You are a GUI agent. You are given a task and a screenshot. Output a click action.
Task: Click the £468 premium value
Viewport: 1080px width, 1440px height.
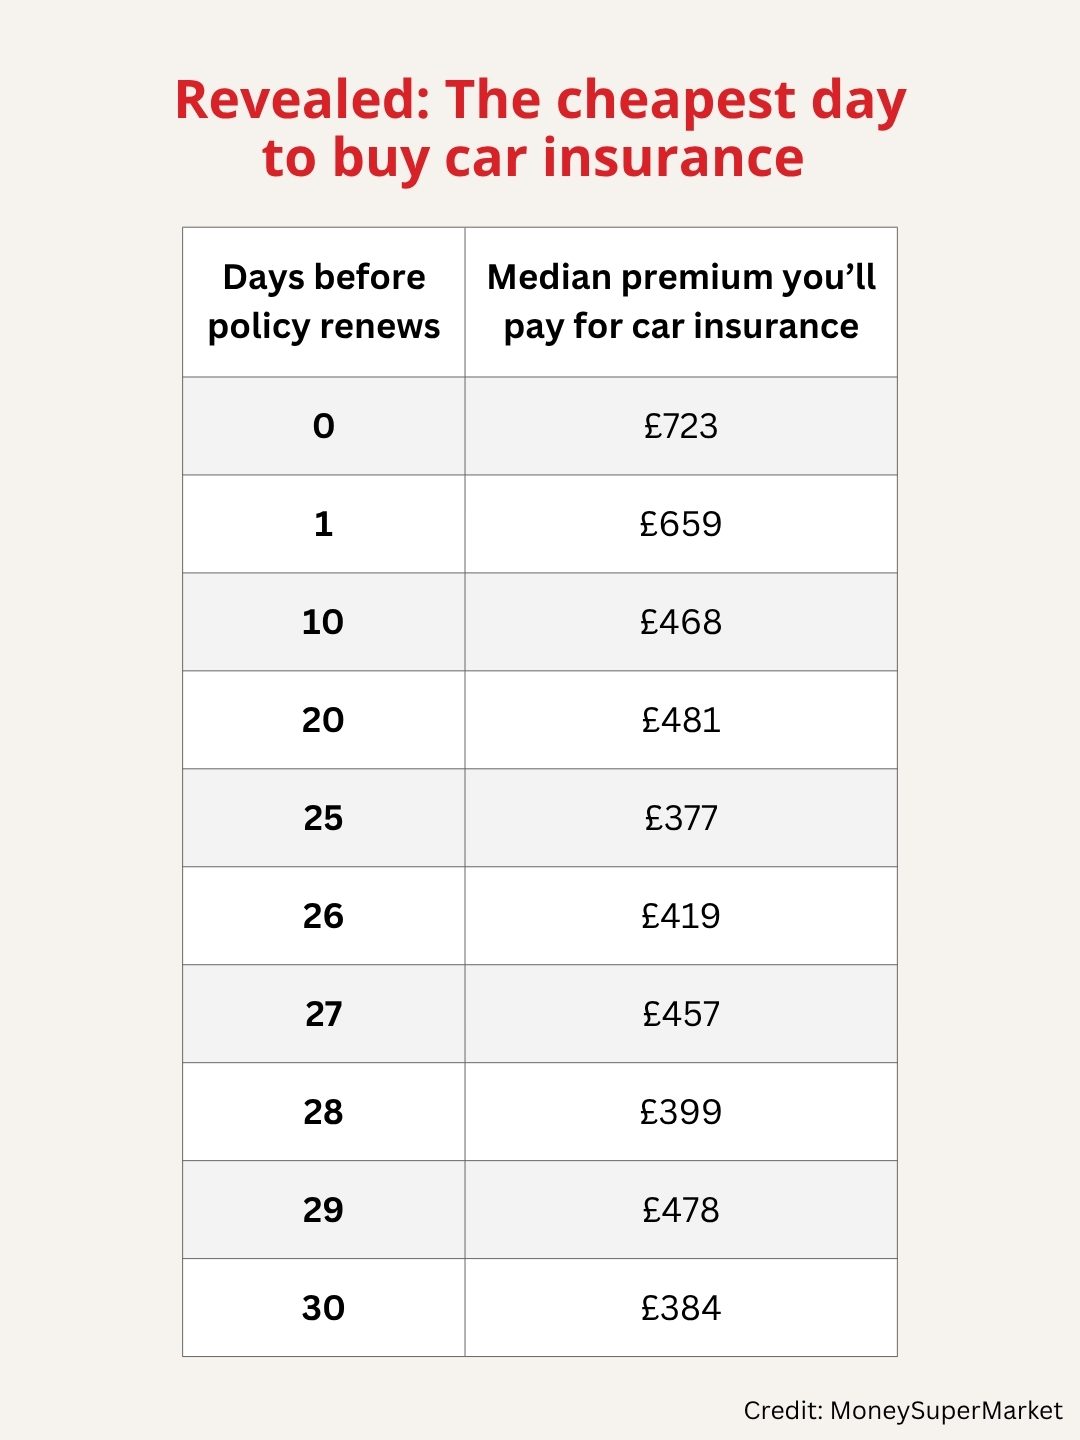coord(681,622)
